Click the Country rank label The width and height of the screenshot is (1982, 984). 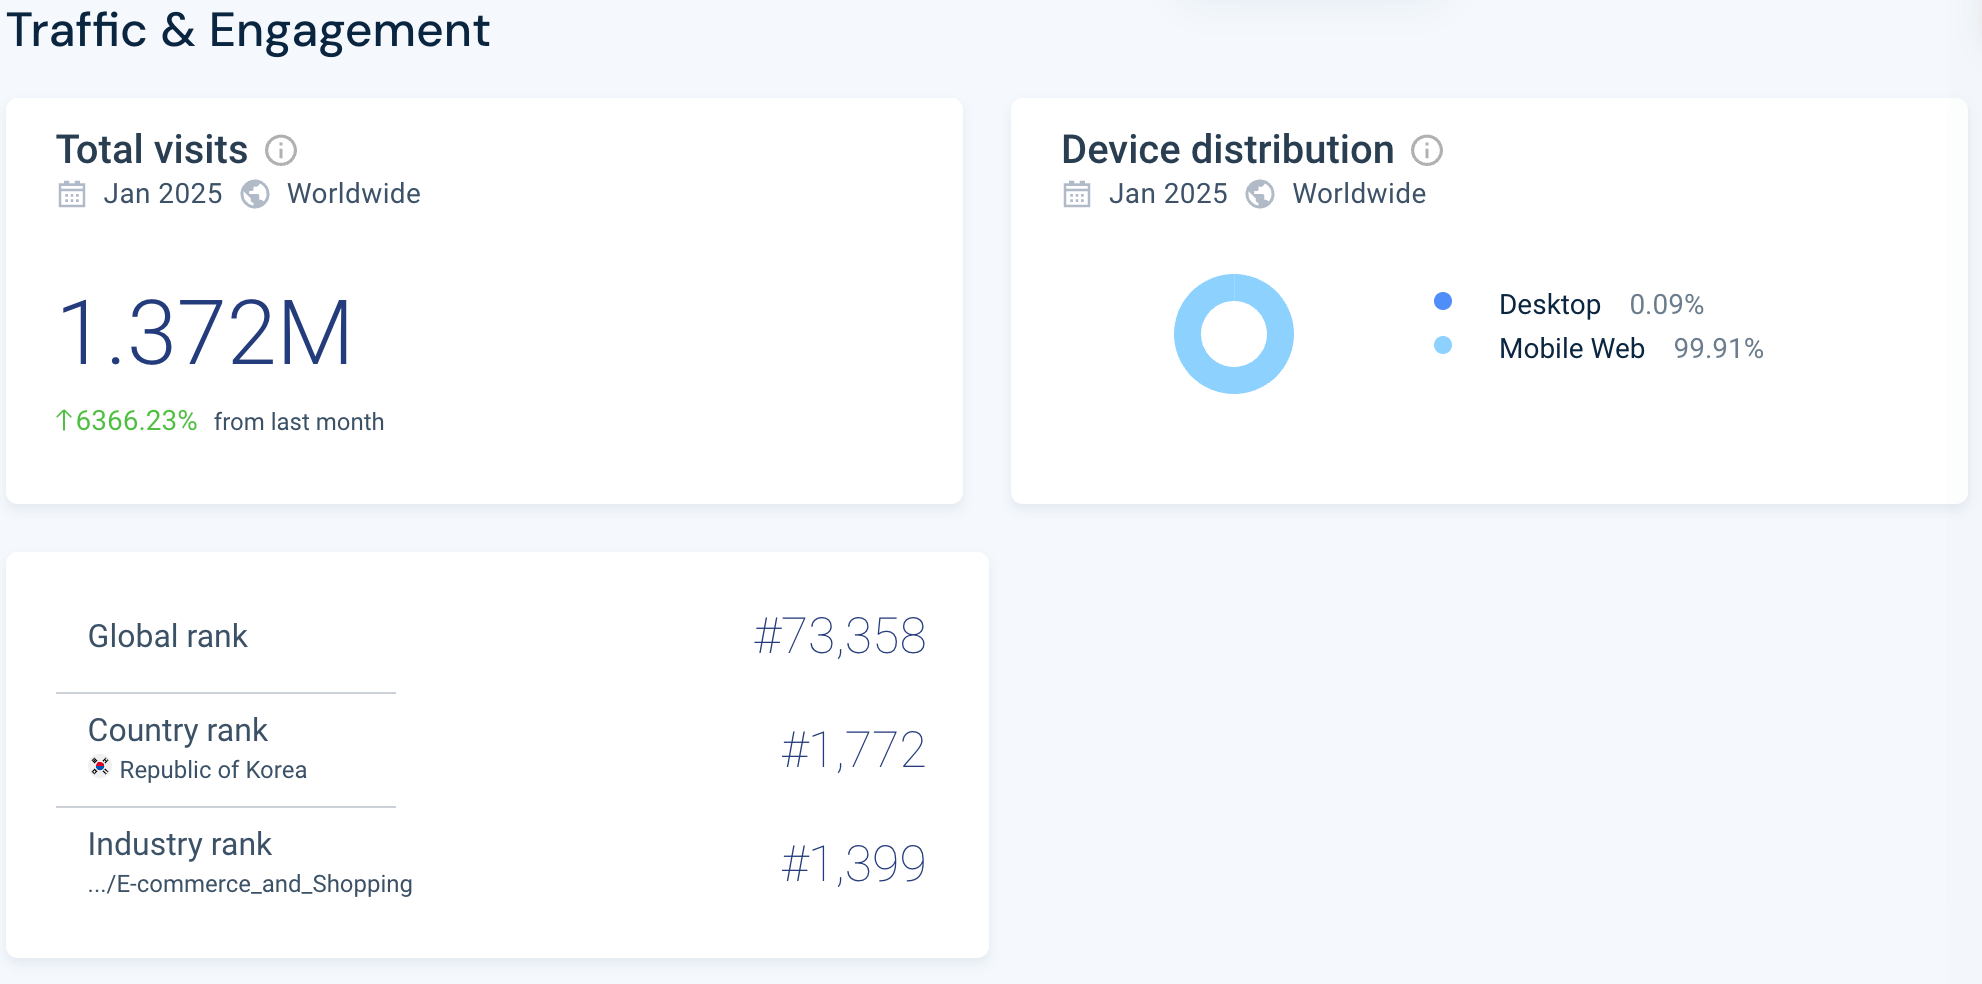[178, 731]
